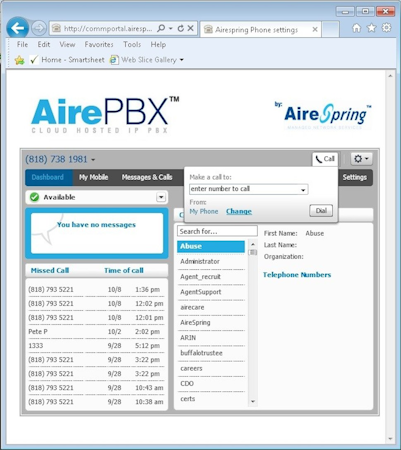Switch to the Messages & Calls tab

[x=147, y=177]
